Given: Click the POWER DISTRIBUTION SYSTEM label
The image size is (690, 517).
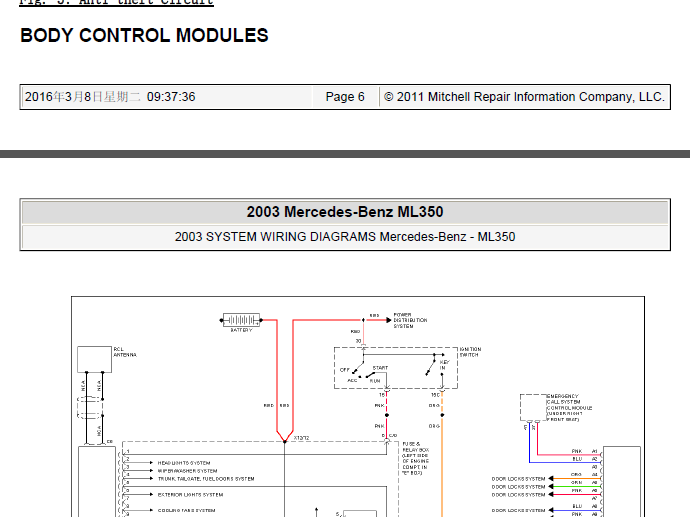Looking at the screenshot, I should [410, 320].
